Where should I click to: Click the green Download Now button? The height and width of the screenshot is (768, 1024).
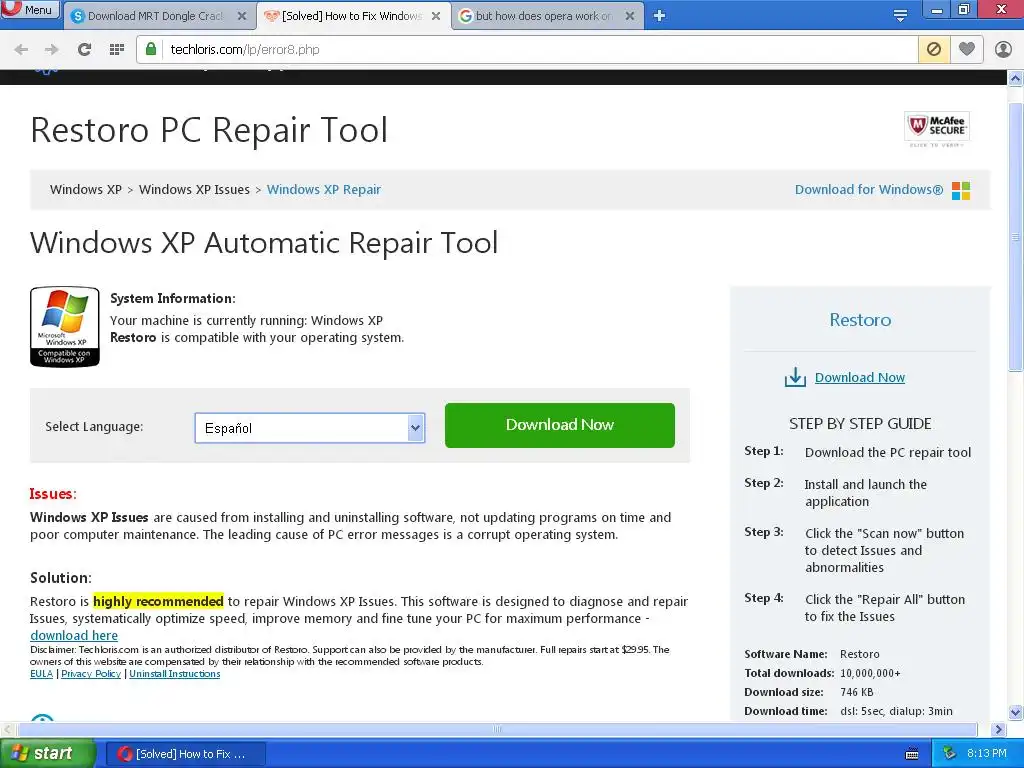pyautogui.click(x=560, y=425)
